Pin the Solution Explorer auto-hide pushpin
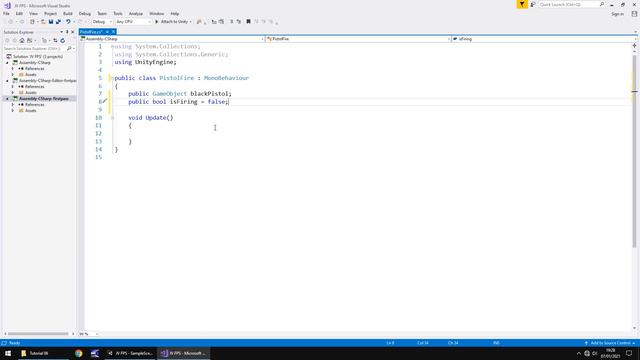Image resolution: width=640 pixels, height=360 pixels. (67, 32)
